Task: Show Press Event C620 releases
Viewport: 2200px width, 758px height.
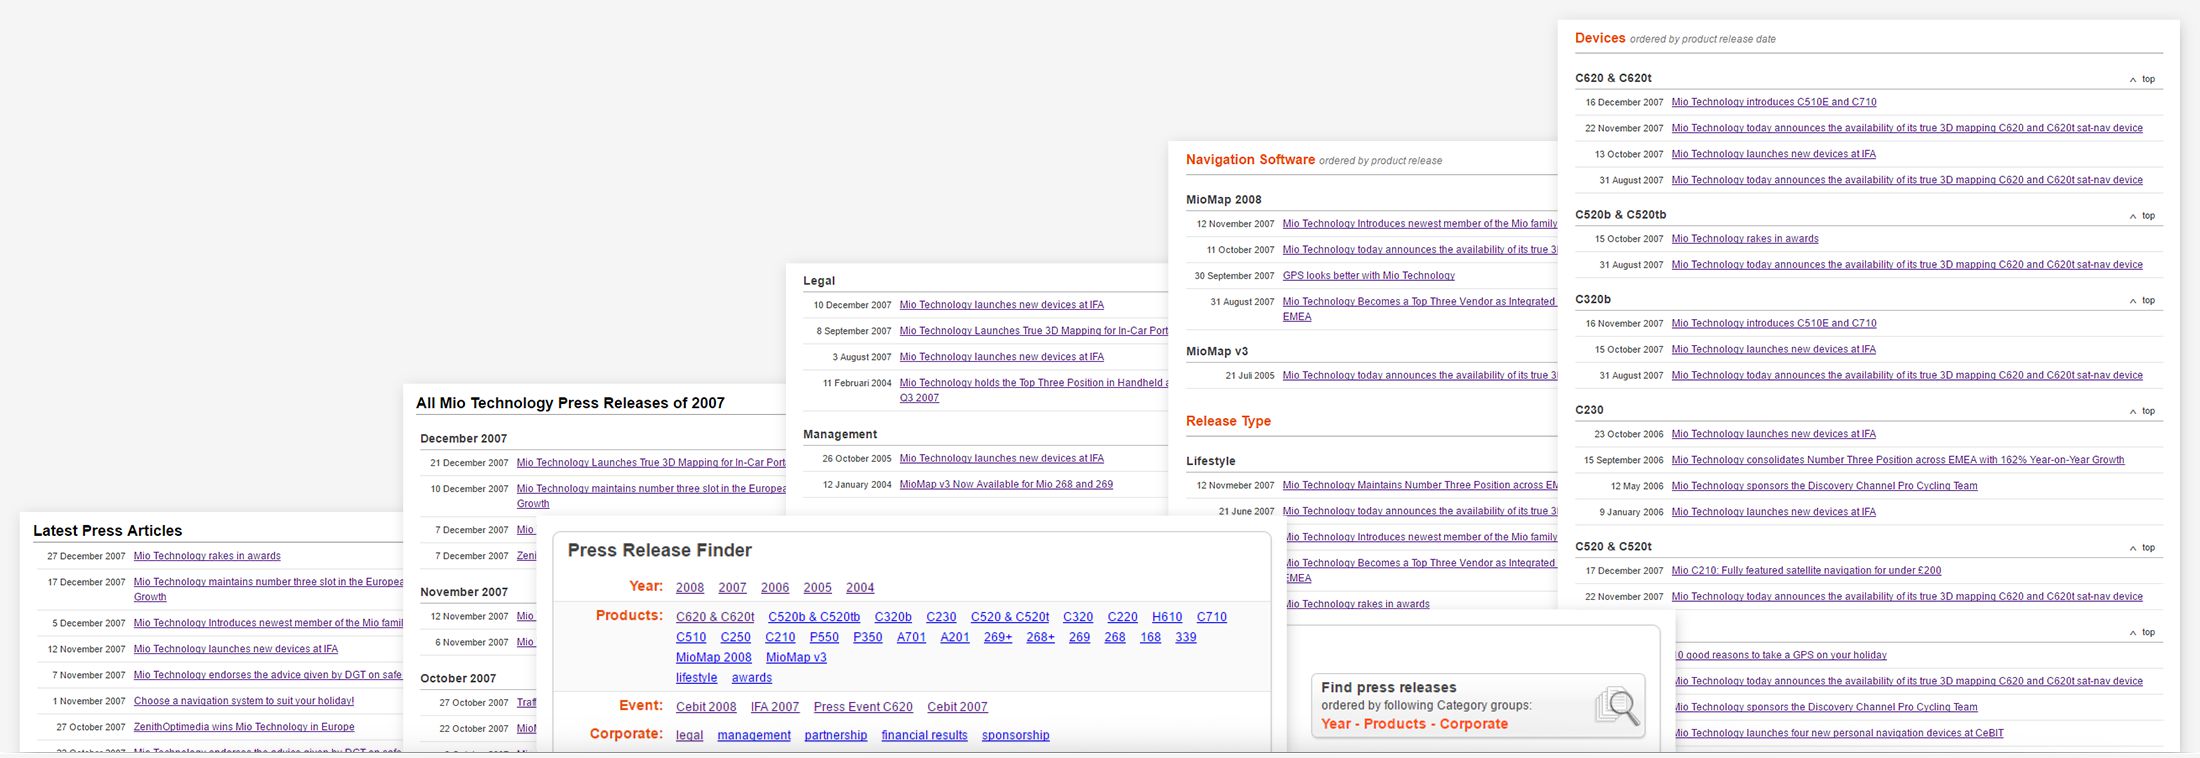Action: [863, 707]
